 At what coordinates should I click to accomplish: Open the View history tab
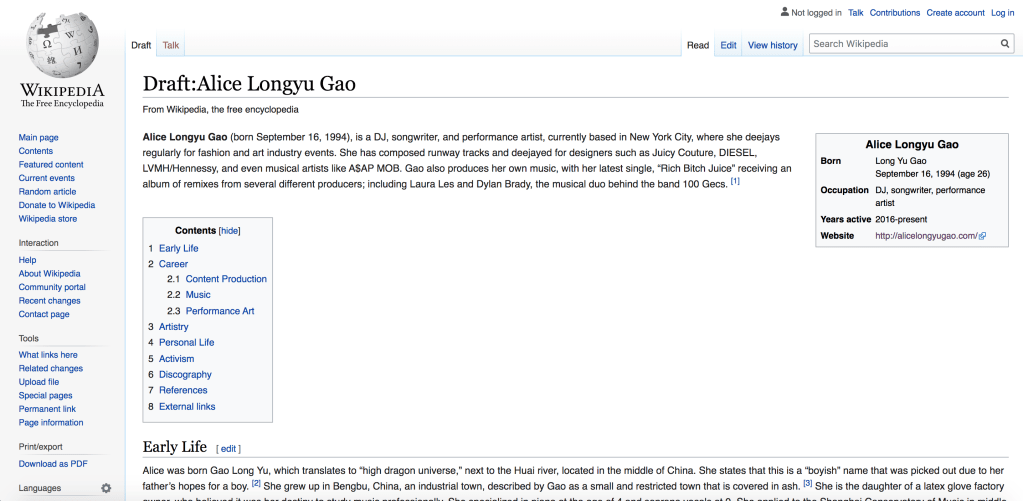(772, 45)
